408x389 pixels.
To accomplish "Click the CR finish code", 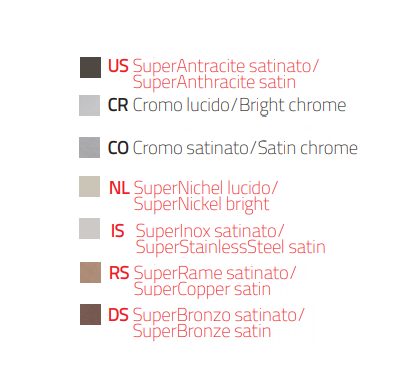I will (118, 105).
